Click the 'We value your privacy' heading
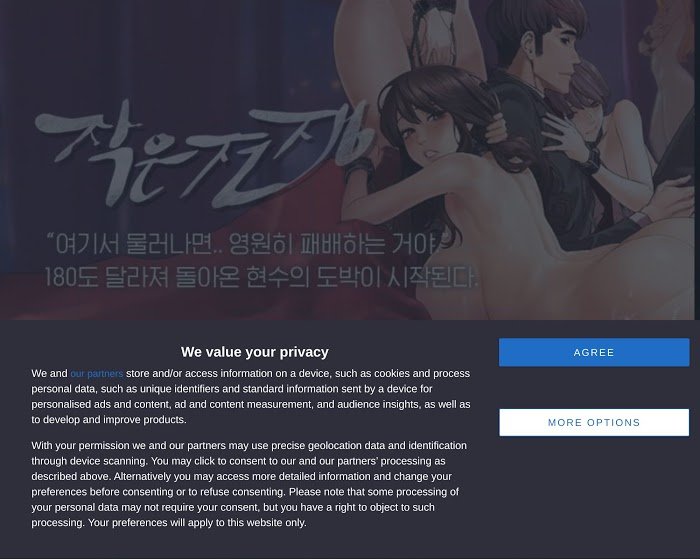Screen dimensions: 700x559 pos(254,352)
